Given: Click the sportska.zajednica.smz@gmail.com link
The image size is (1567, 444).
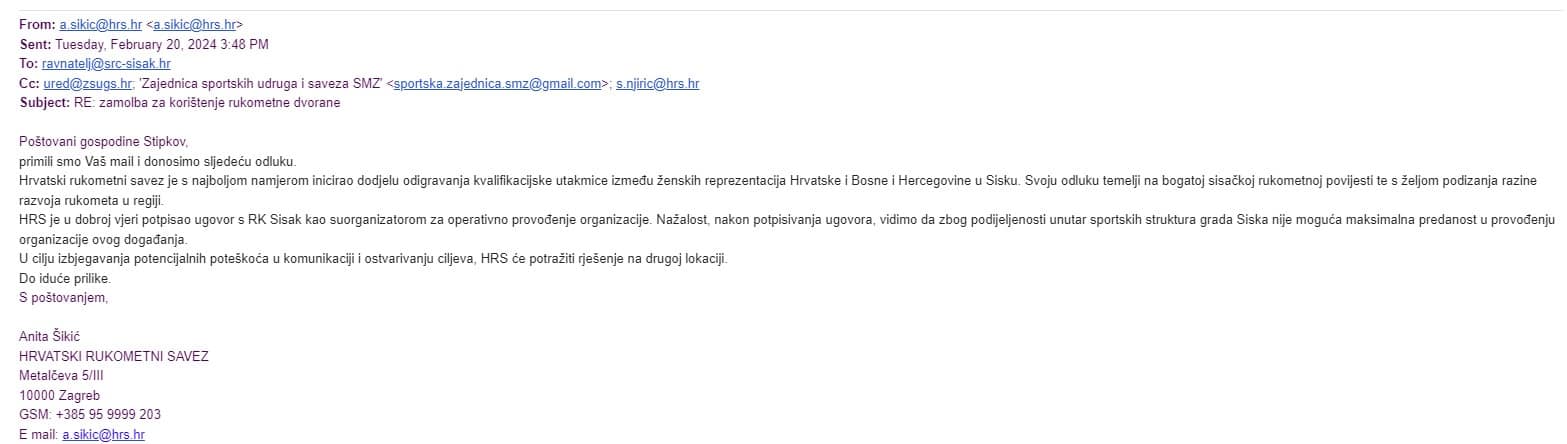Looking at the screenshot, I should coord(498,84).
